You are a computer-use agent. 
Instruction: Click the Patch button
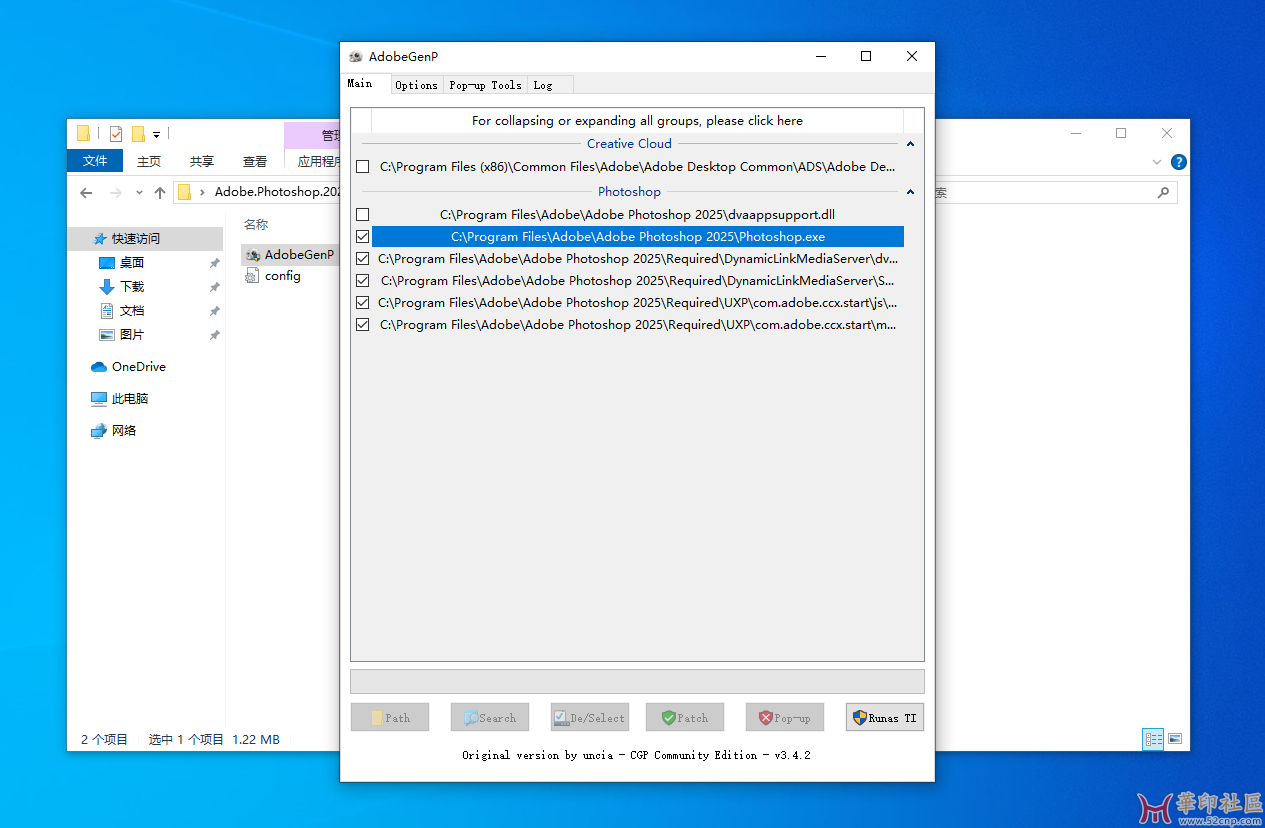pyautogui.click(x=685, y=717)
